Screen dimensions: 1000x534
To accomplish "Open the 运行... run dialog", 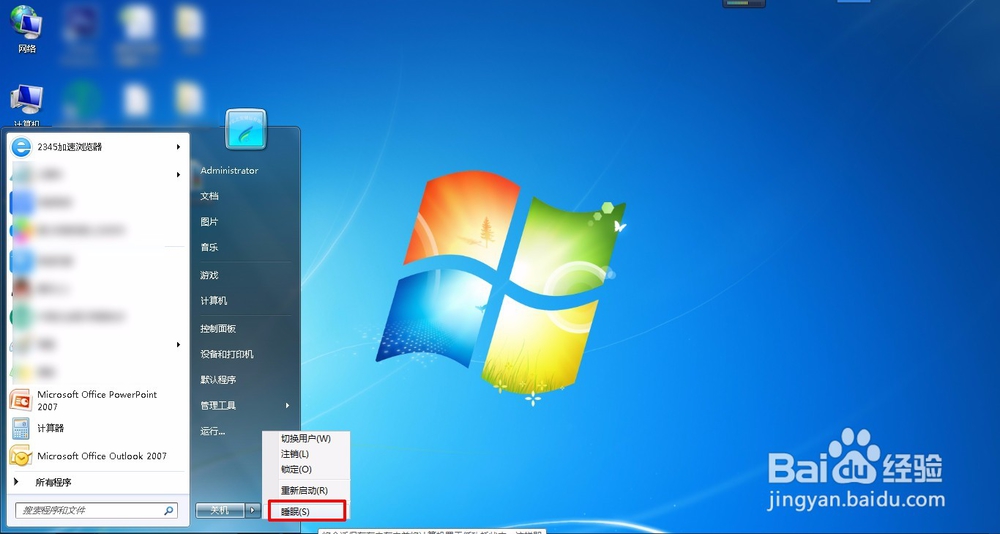I will point(212,431).
